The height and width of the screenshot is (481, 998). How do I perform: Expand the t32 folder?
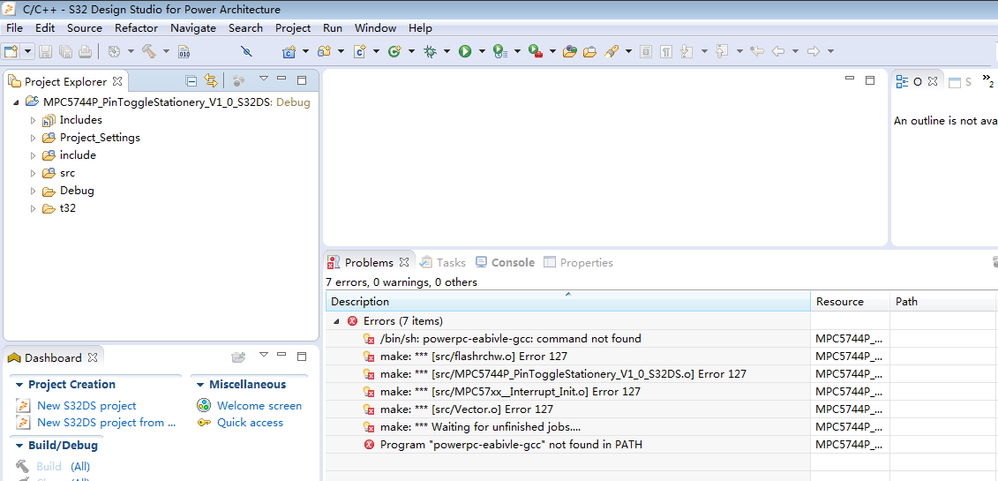[x=33, y=209]
